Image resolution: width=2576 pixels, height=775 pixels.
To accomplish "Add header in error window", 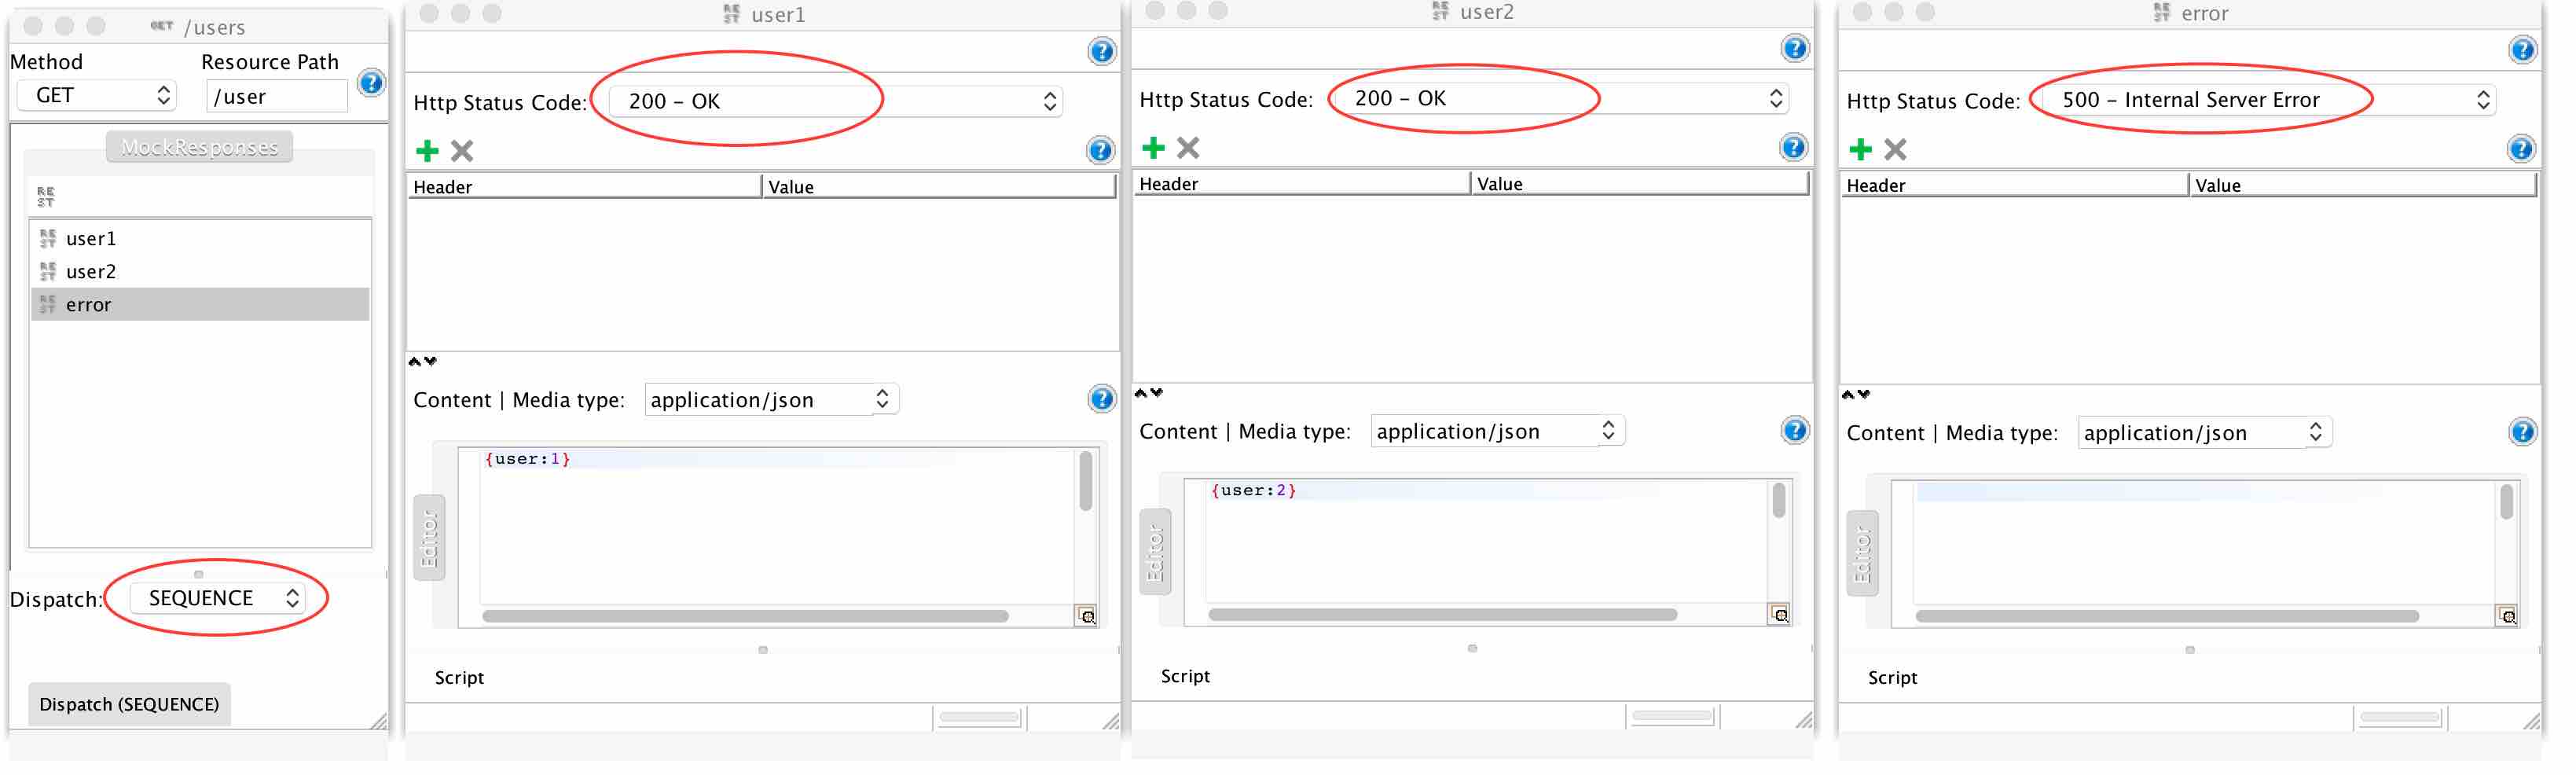I will point(1860,150).
